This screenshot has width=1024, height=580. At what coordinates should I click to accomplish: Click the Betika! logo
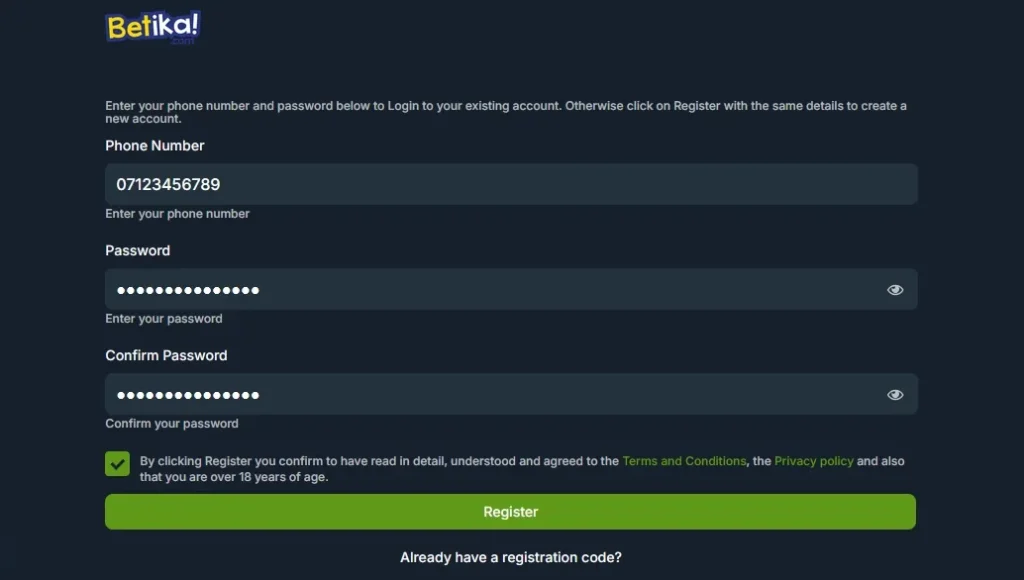click(153, 27)
